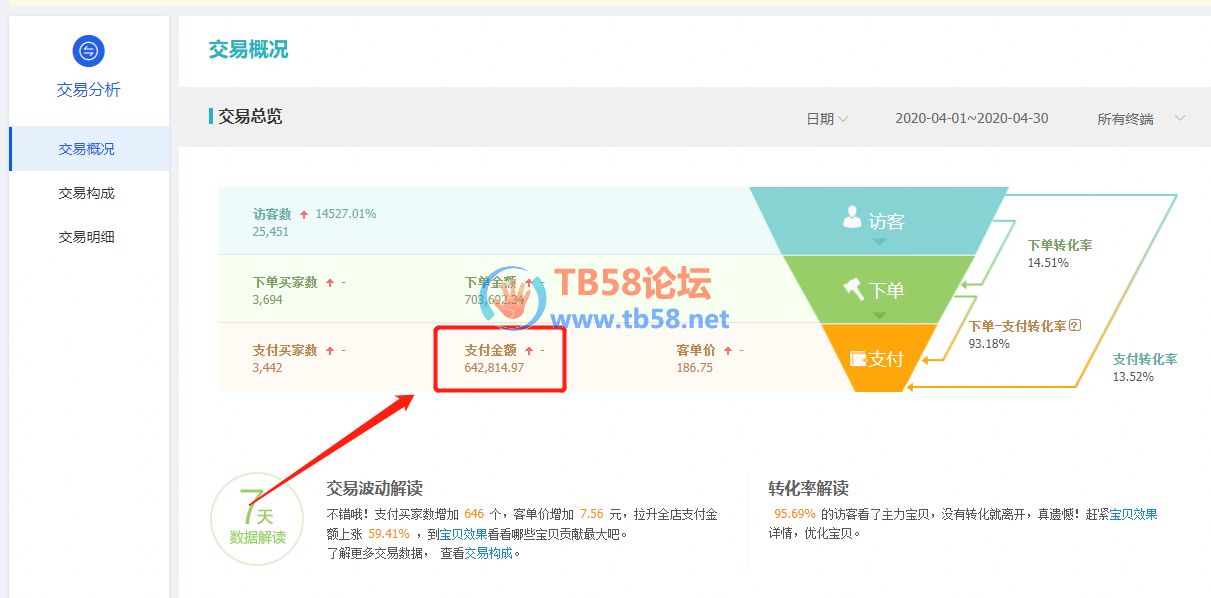Click the 交易分析 circular logo icon
Viewport: 1211px width, 598px height.
pos(88,51)
